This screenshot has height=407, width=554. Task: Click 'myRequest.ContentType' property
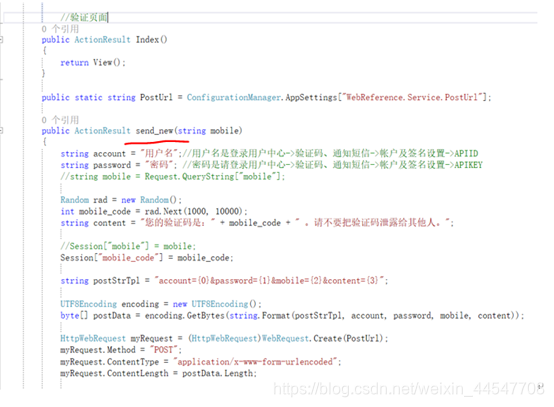(x=110, y=362)
